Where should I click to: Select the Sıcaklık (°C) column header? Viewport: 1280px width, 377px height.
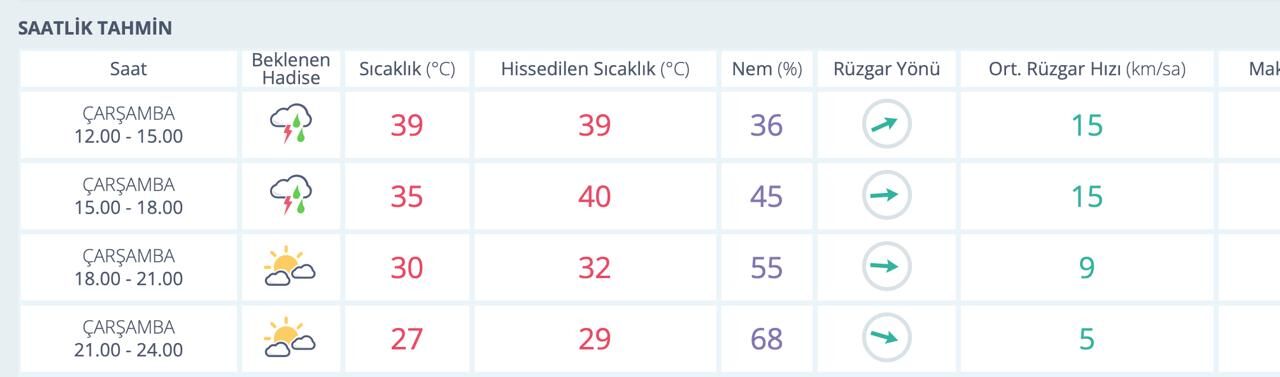coord(407,69)
